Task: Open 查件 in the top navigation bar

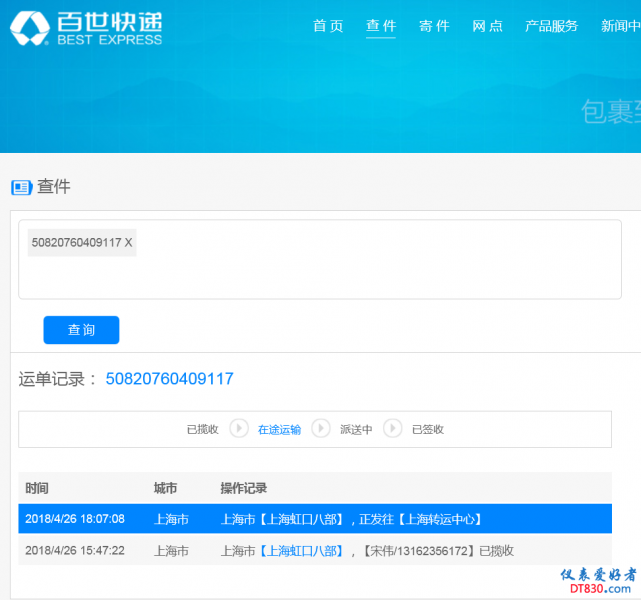Action: point(381,26)
